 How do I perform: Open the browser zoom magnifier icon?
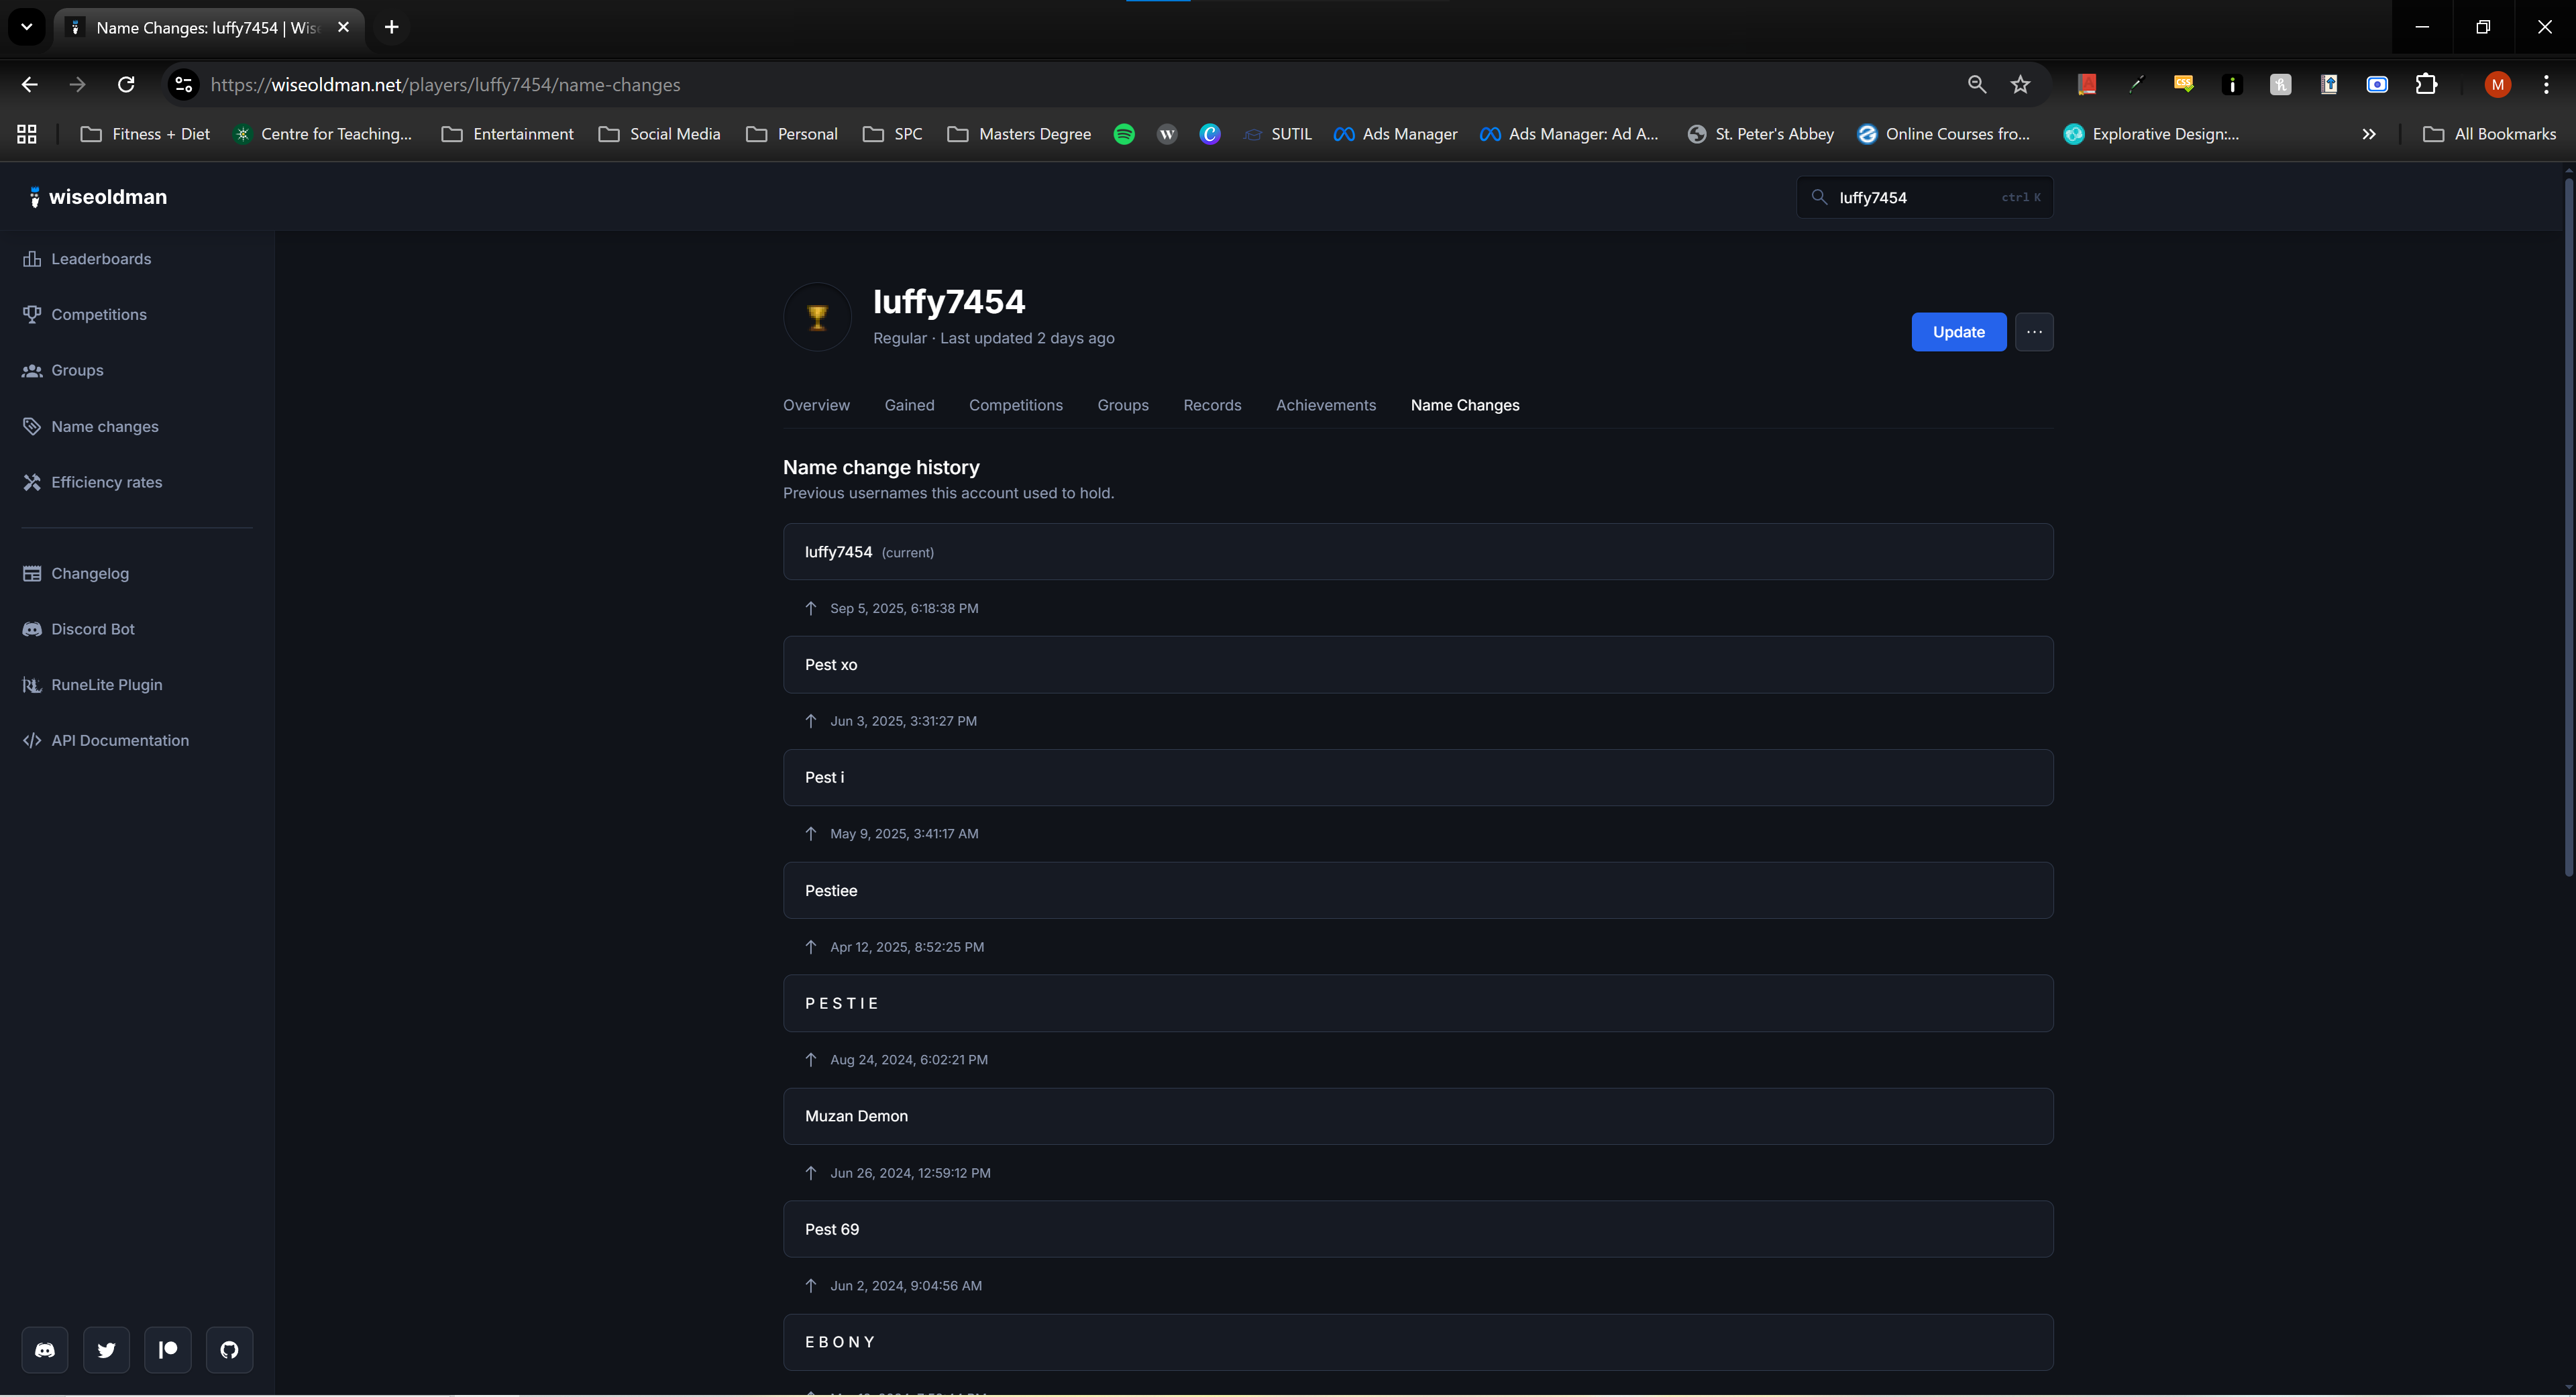point(1976,85)
